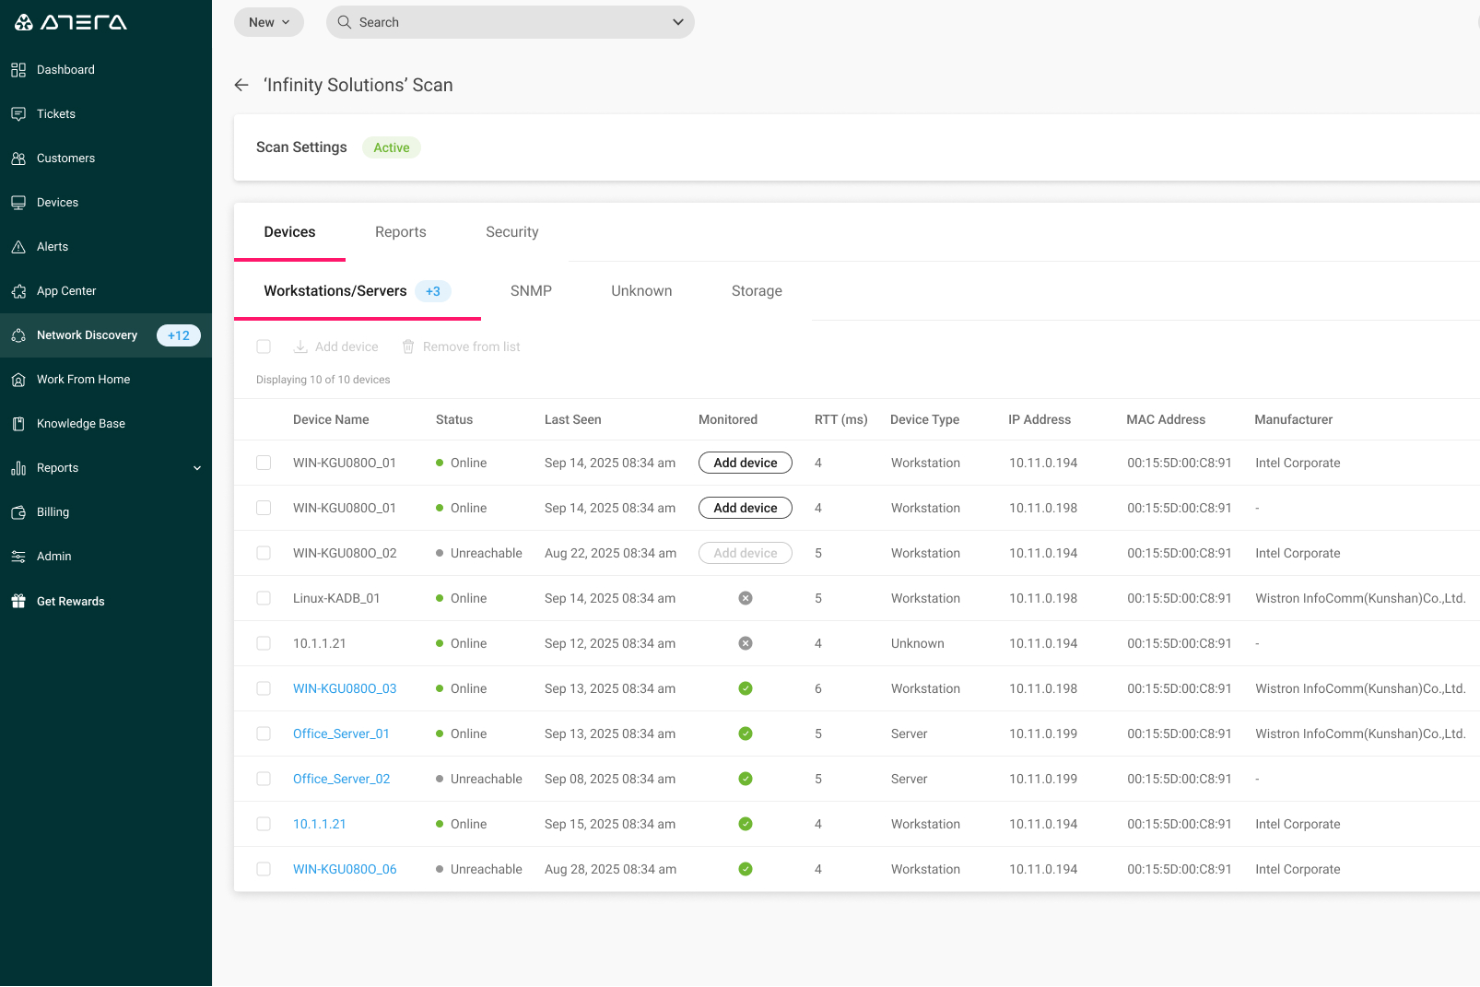Click the not-monitored icon for Linux-KADB_01
Image resolution: width=1480 pixels, height=987 pixels.
[745, 598]
